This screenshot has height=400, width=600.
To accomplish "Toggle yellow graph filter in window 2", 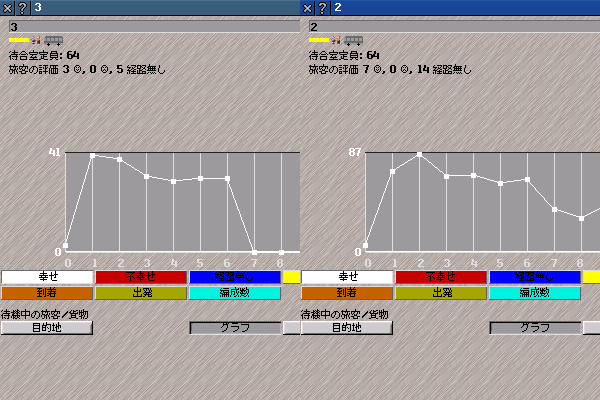I will (x=592, y=277).
